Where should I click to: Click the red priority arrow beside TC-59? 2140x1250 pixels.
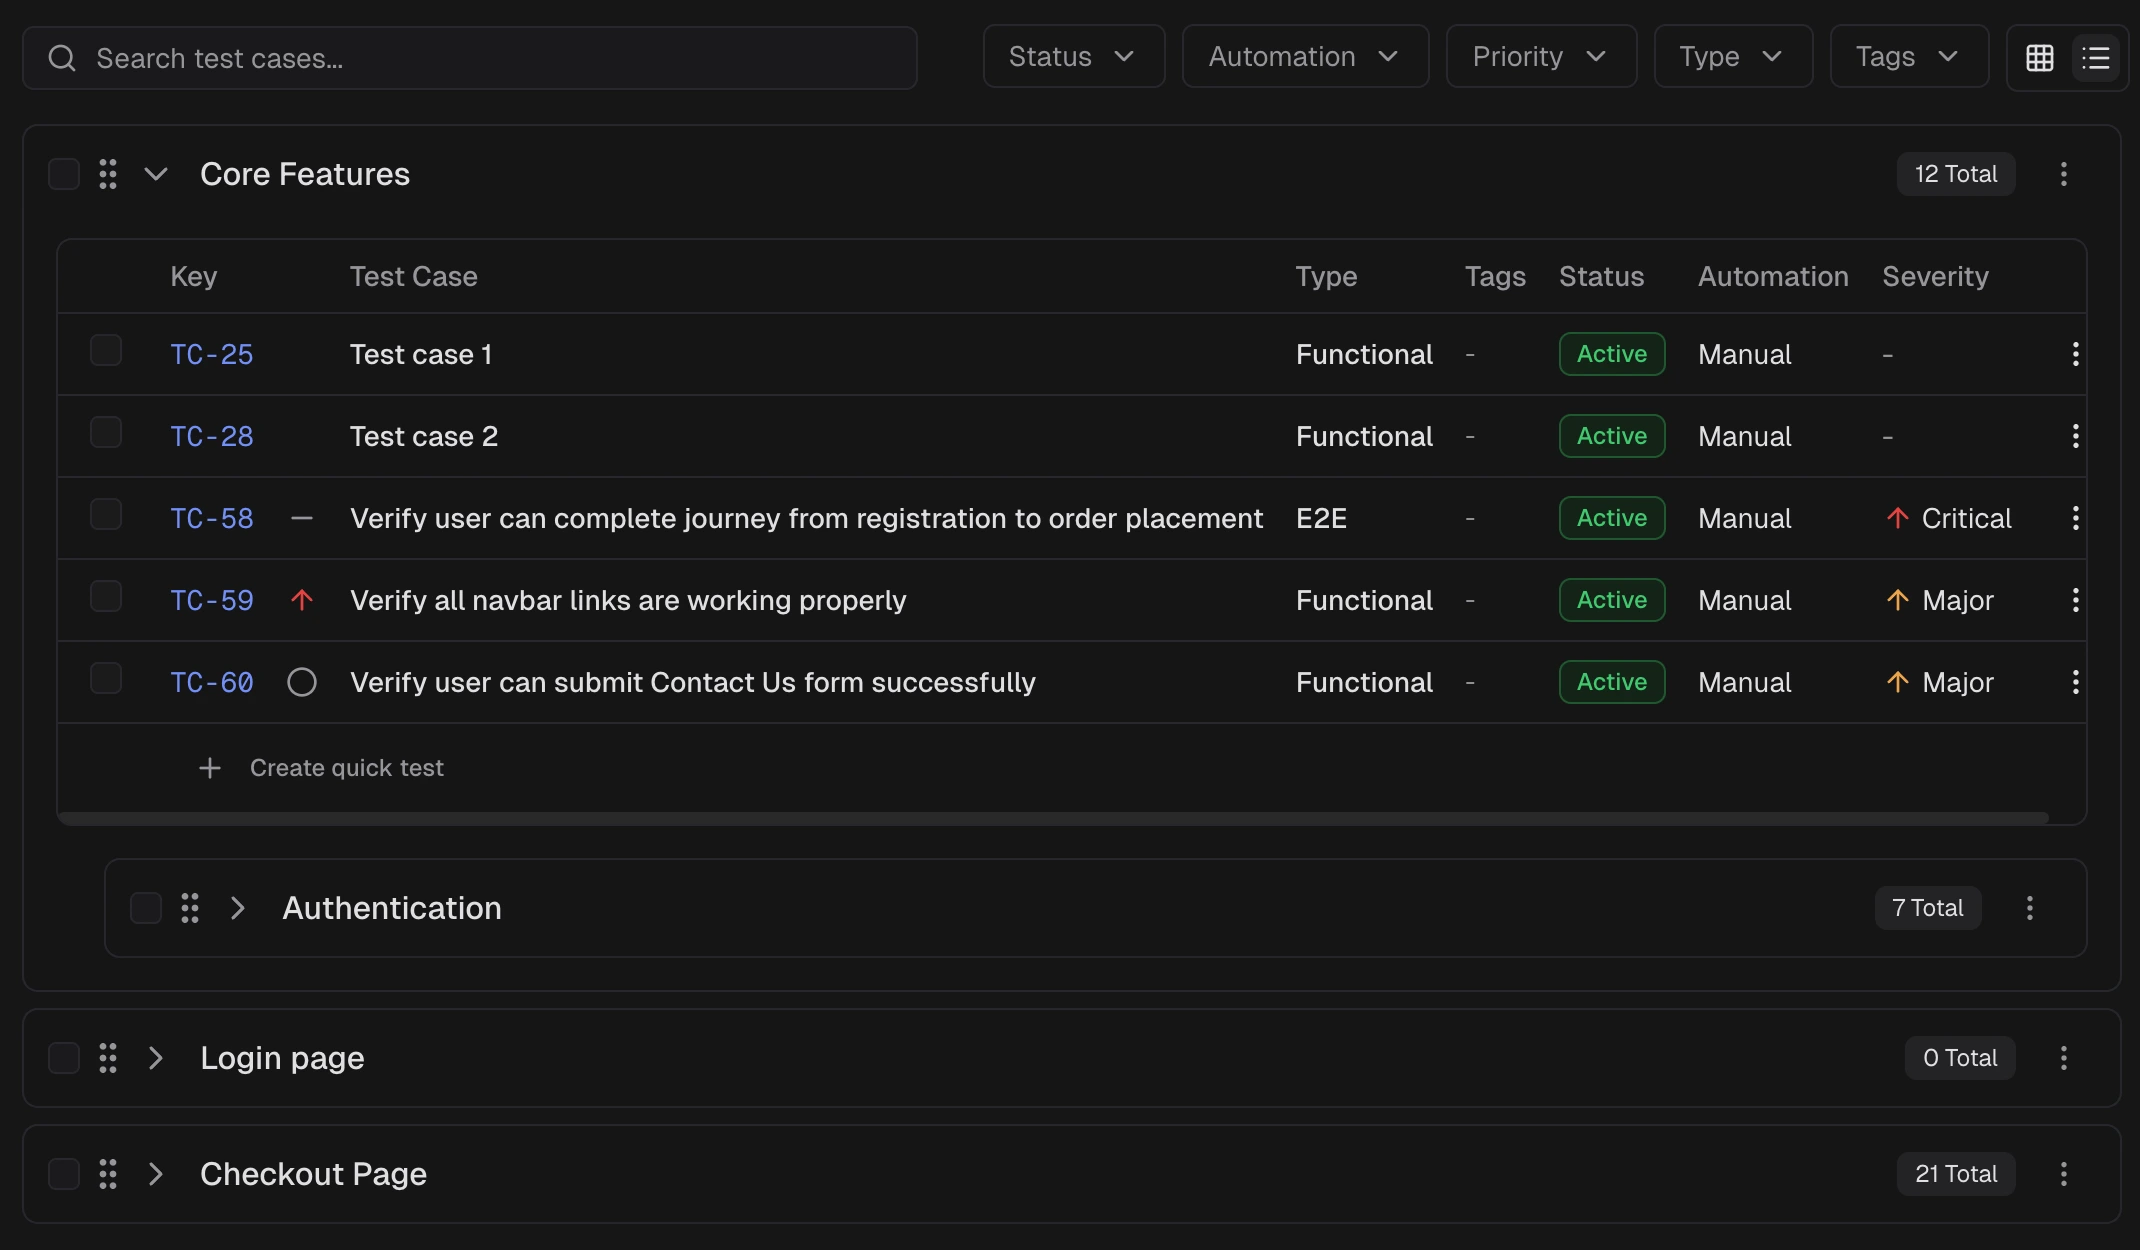tap(302, 599)
